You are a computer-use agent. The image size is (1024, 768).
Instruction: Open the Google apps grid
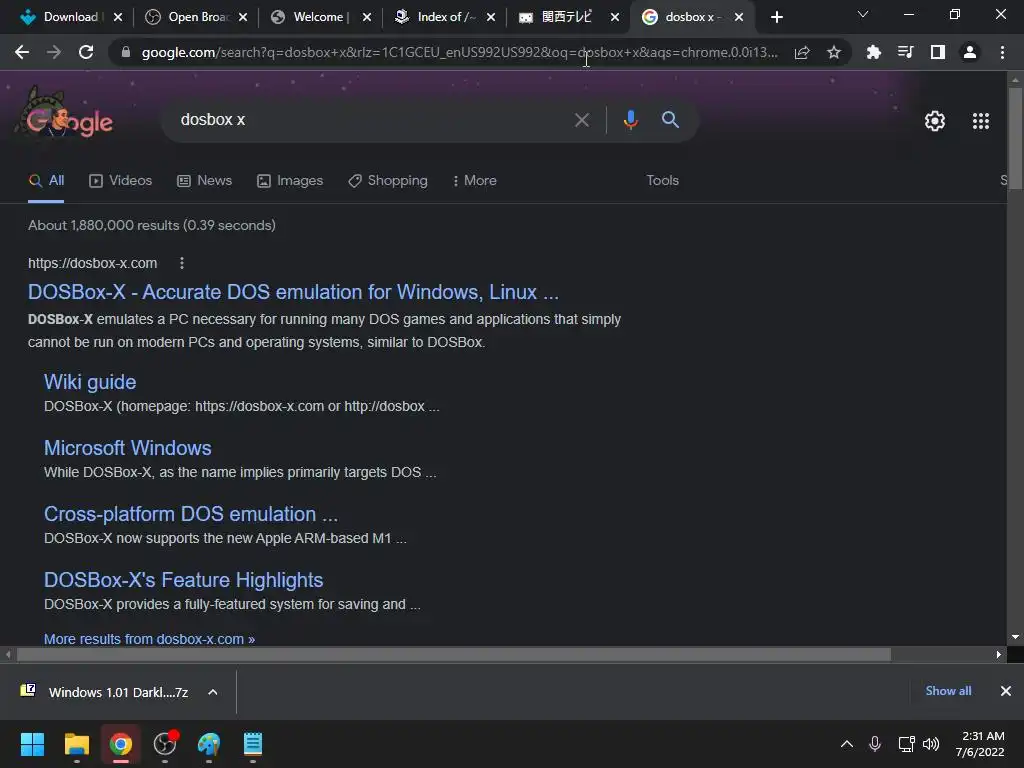tap(980, 121)
